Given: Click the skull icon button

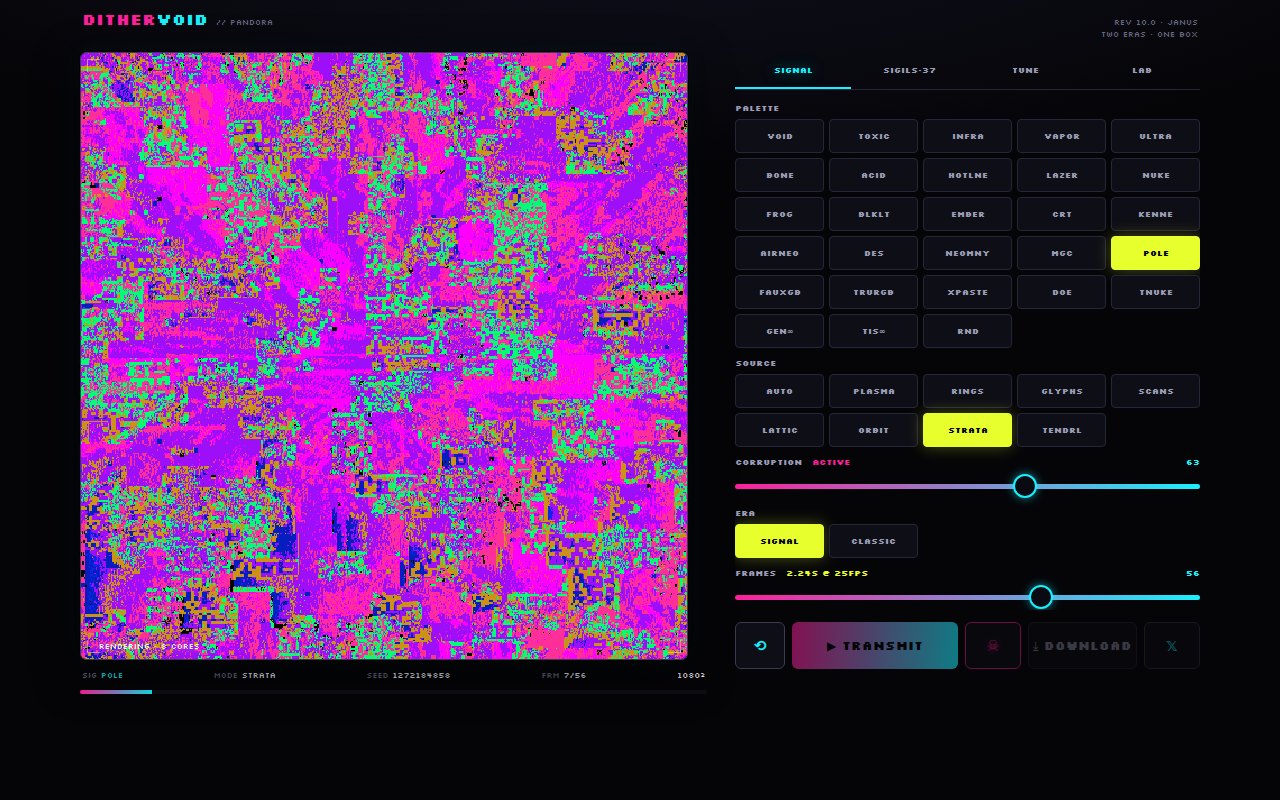Looking at the screenshot, I should tap(993, 645).
